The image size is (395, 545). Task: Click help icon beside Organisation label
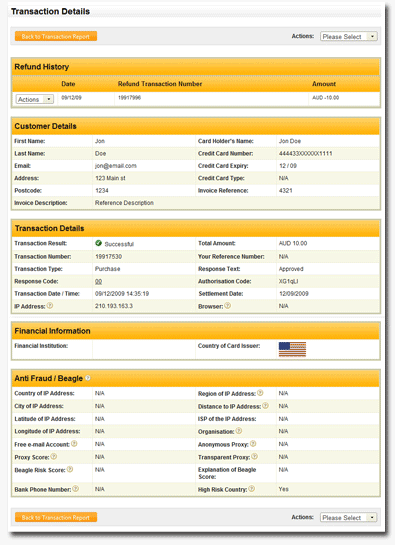239,431
